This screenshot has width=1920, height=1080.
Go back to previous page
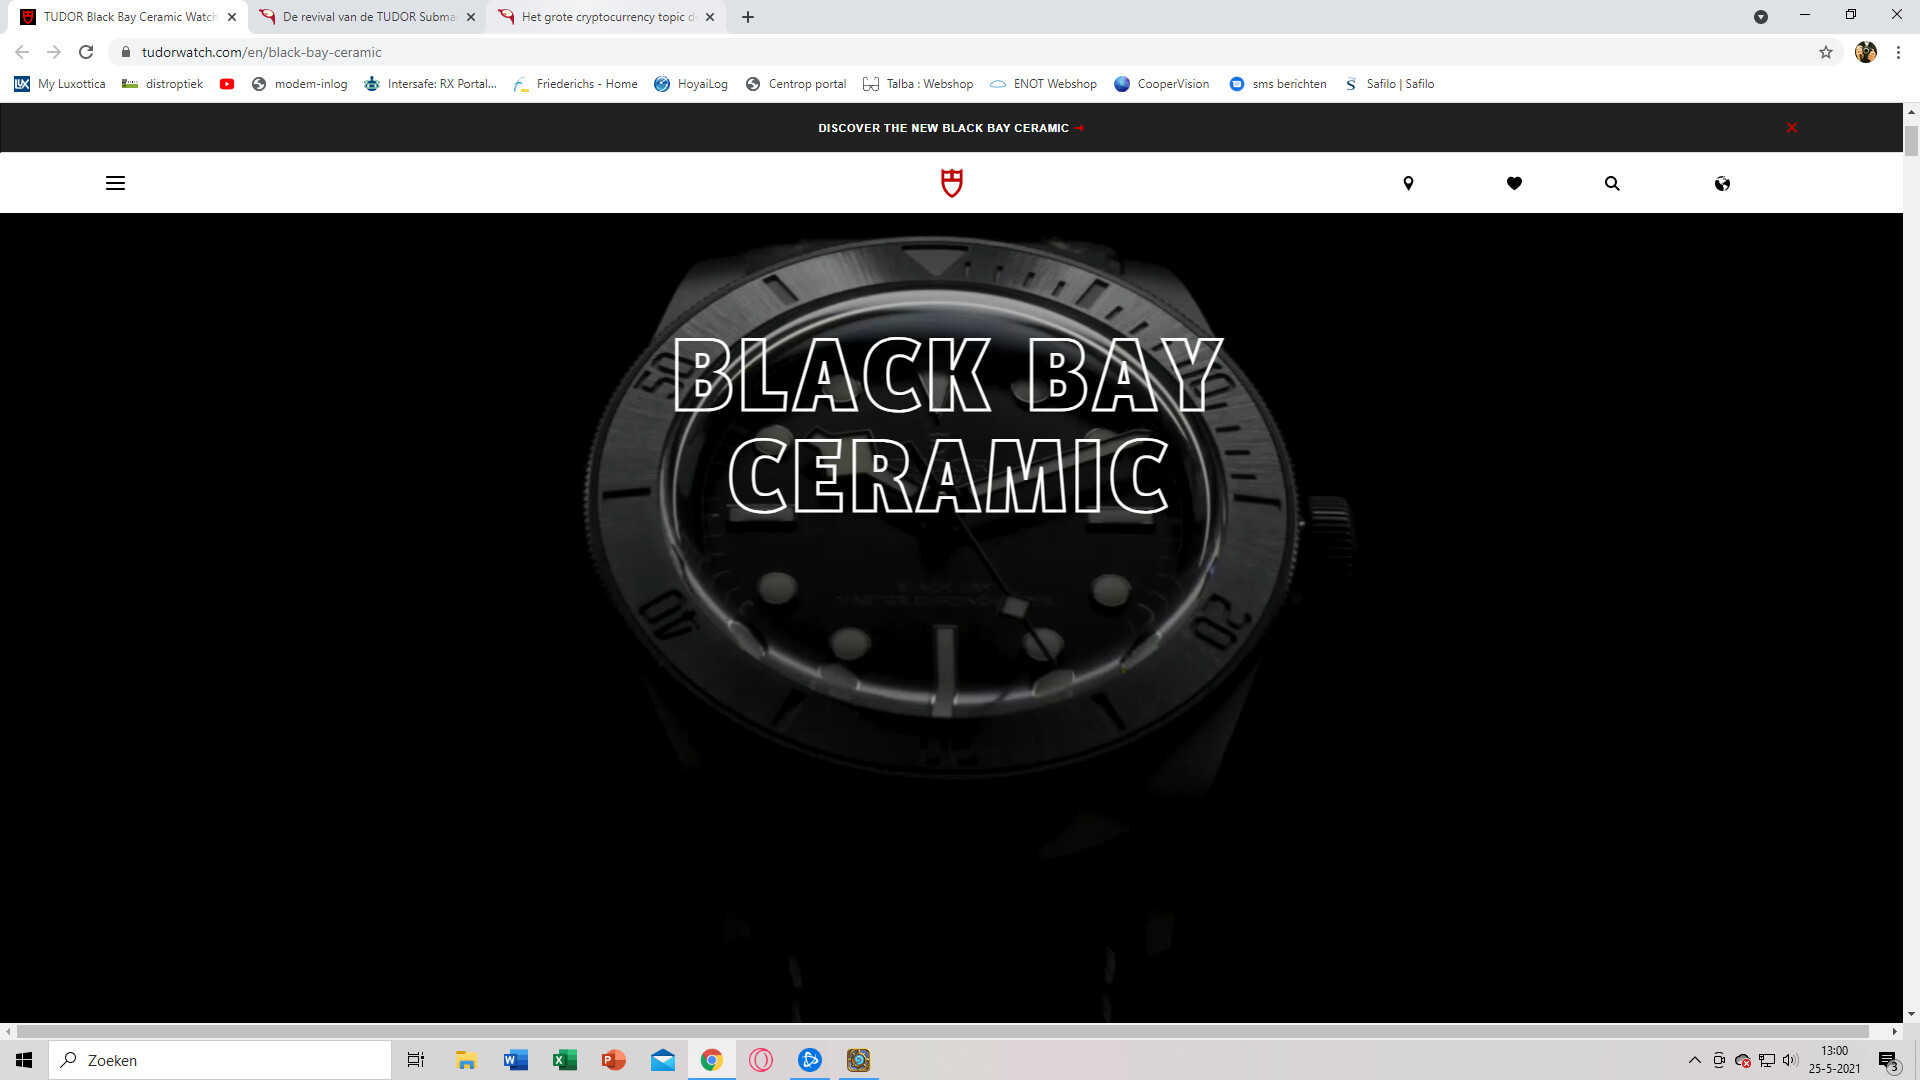(x=22, y=52)
